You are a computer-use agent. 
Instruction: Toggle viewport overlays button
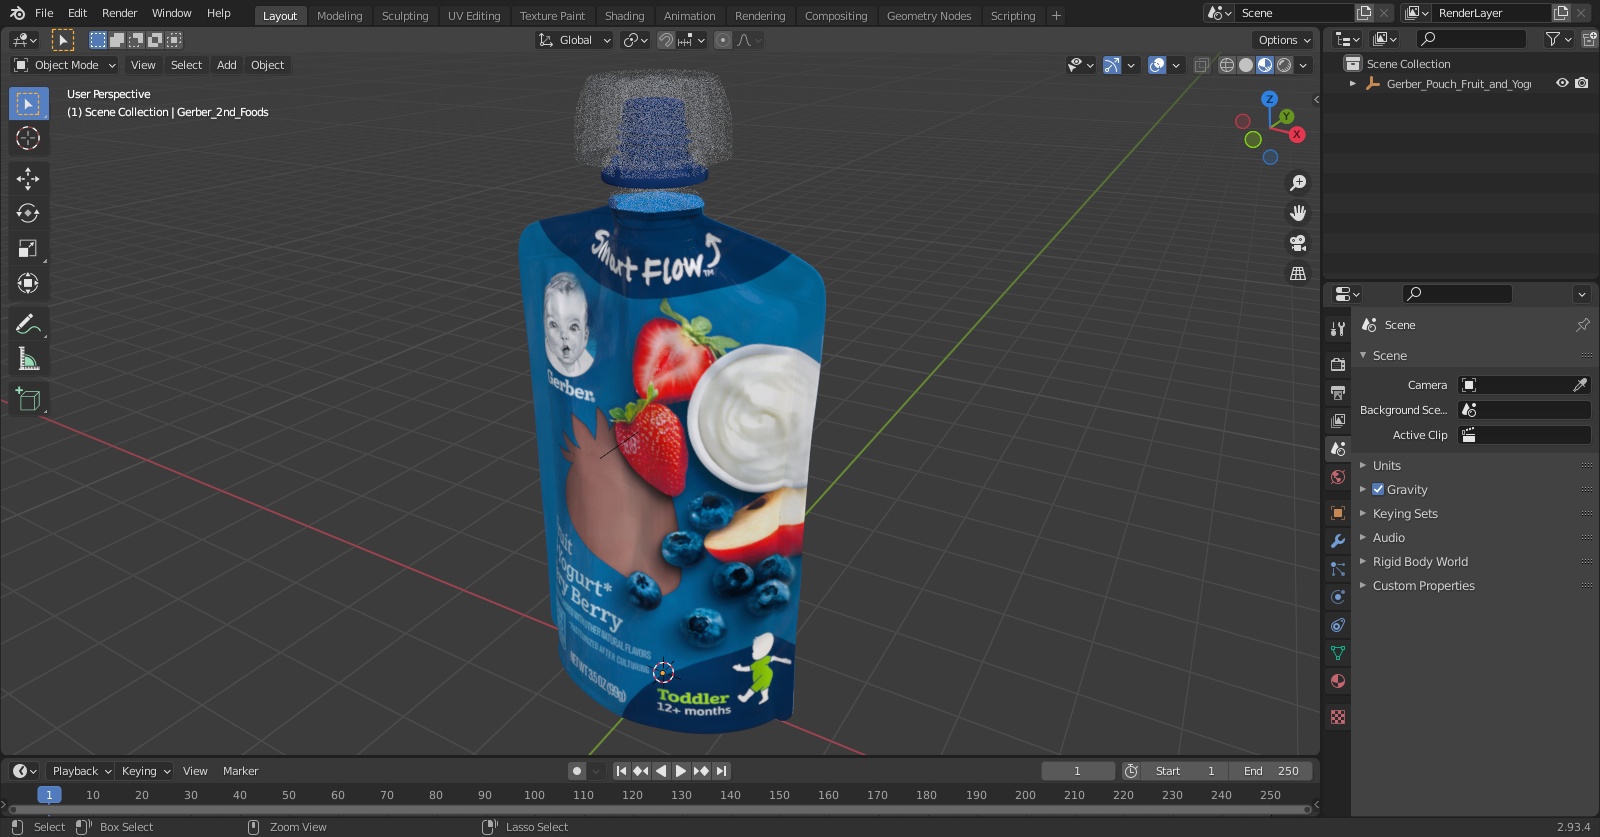(x=1157, y=65)
